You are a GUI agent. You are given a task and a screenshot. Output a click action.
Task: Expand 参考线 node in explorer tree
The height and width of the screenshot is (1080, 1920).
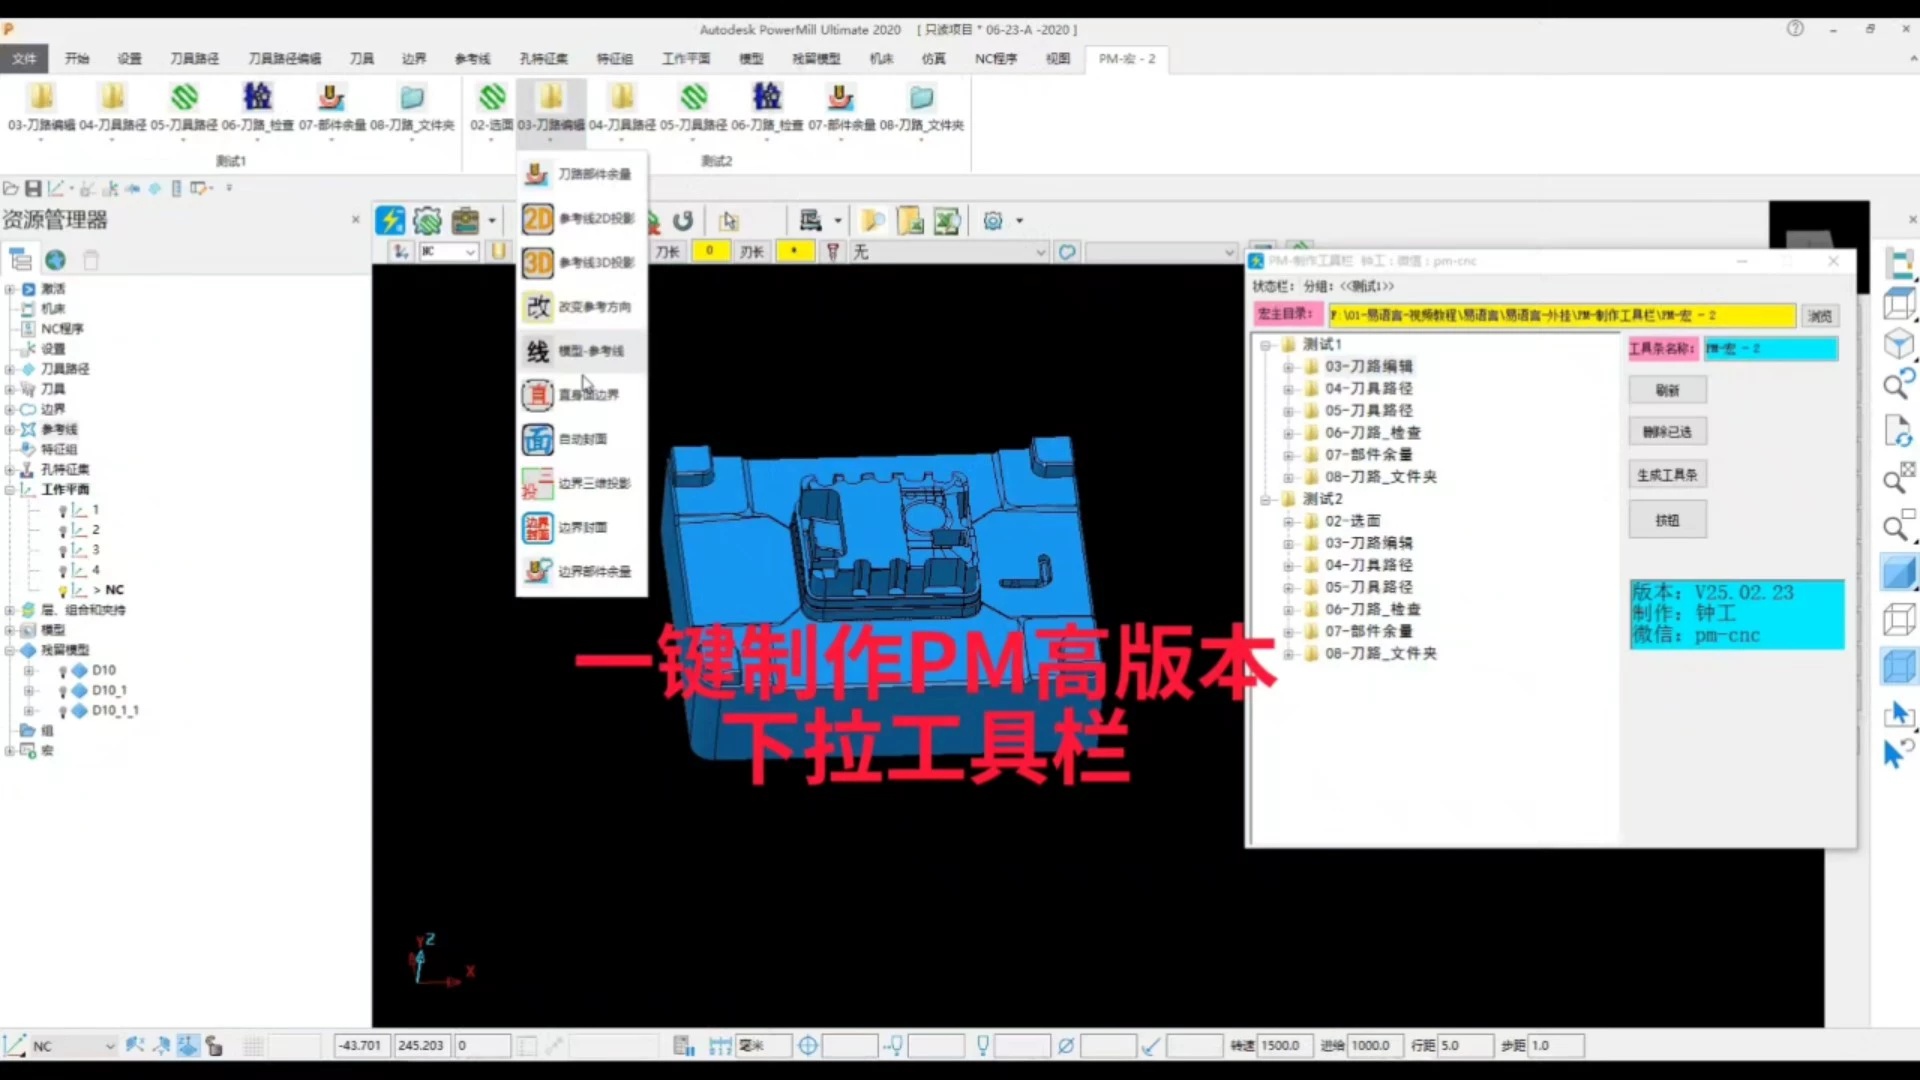tap(10, 429)
